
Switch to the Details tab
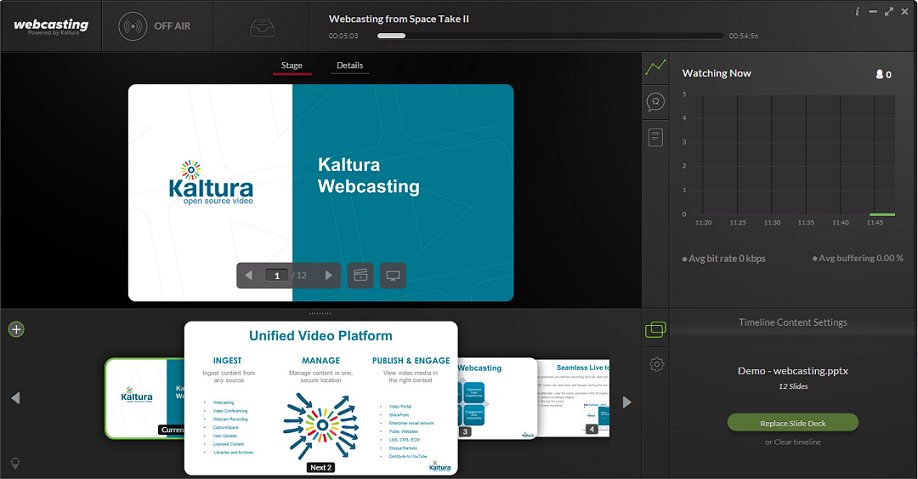pyautogui.click(x=350, y=66)
